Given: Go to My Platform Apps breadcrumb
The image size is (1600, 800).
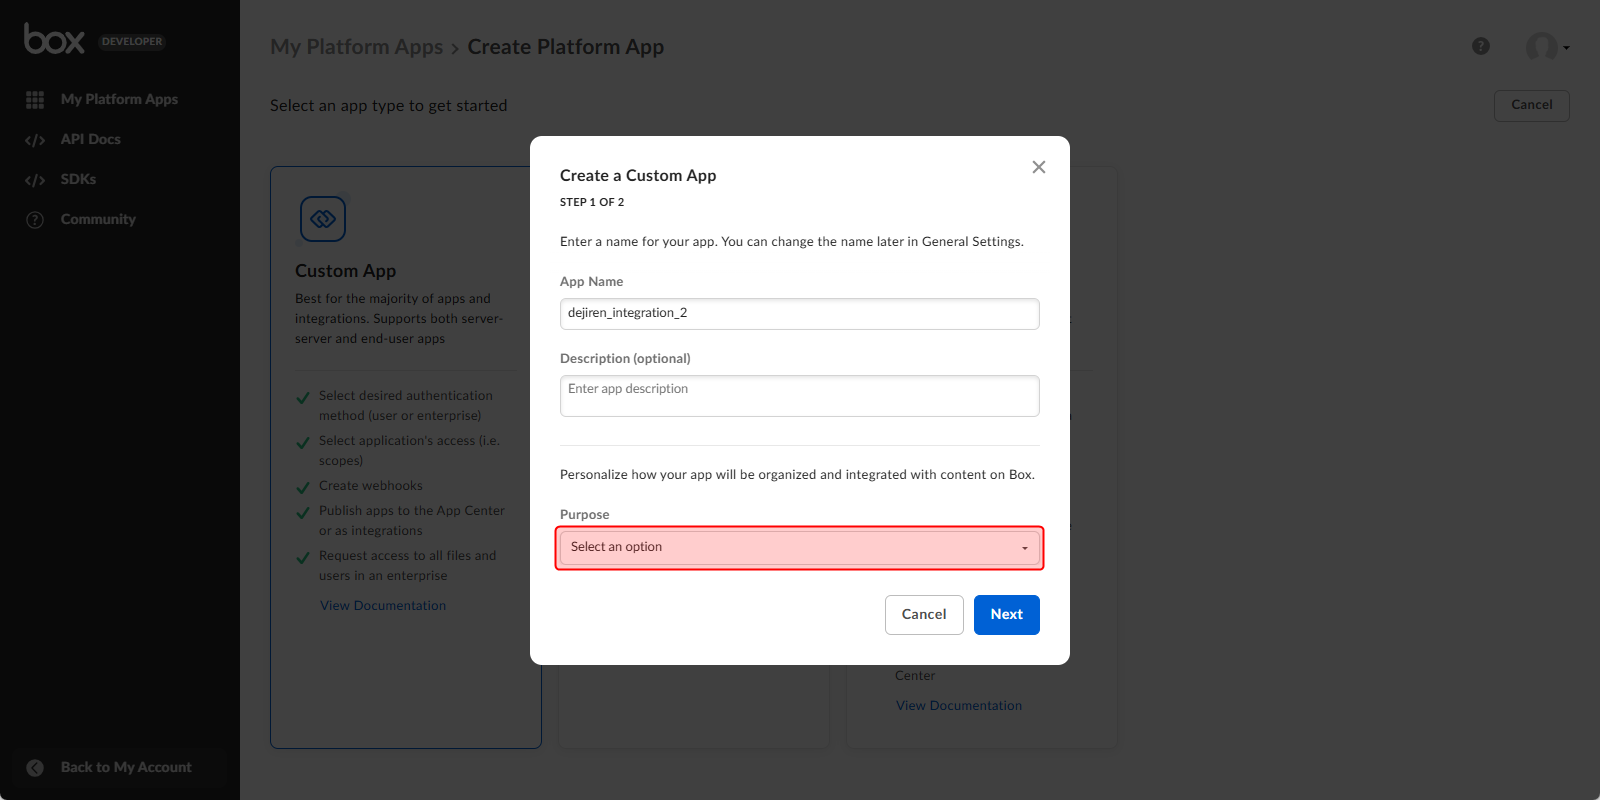Looking at the screenshot, I should [356, 47].
